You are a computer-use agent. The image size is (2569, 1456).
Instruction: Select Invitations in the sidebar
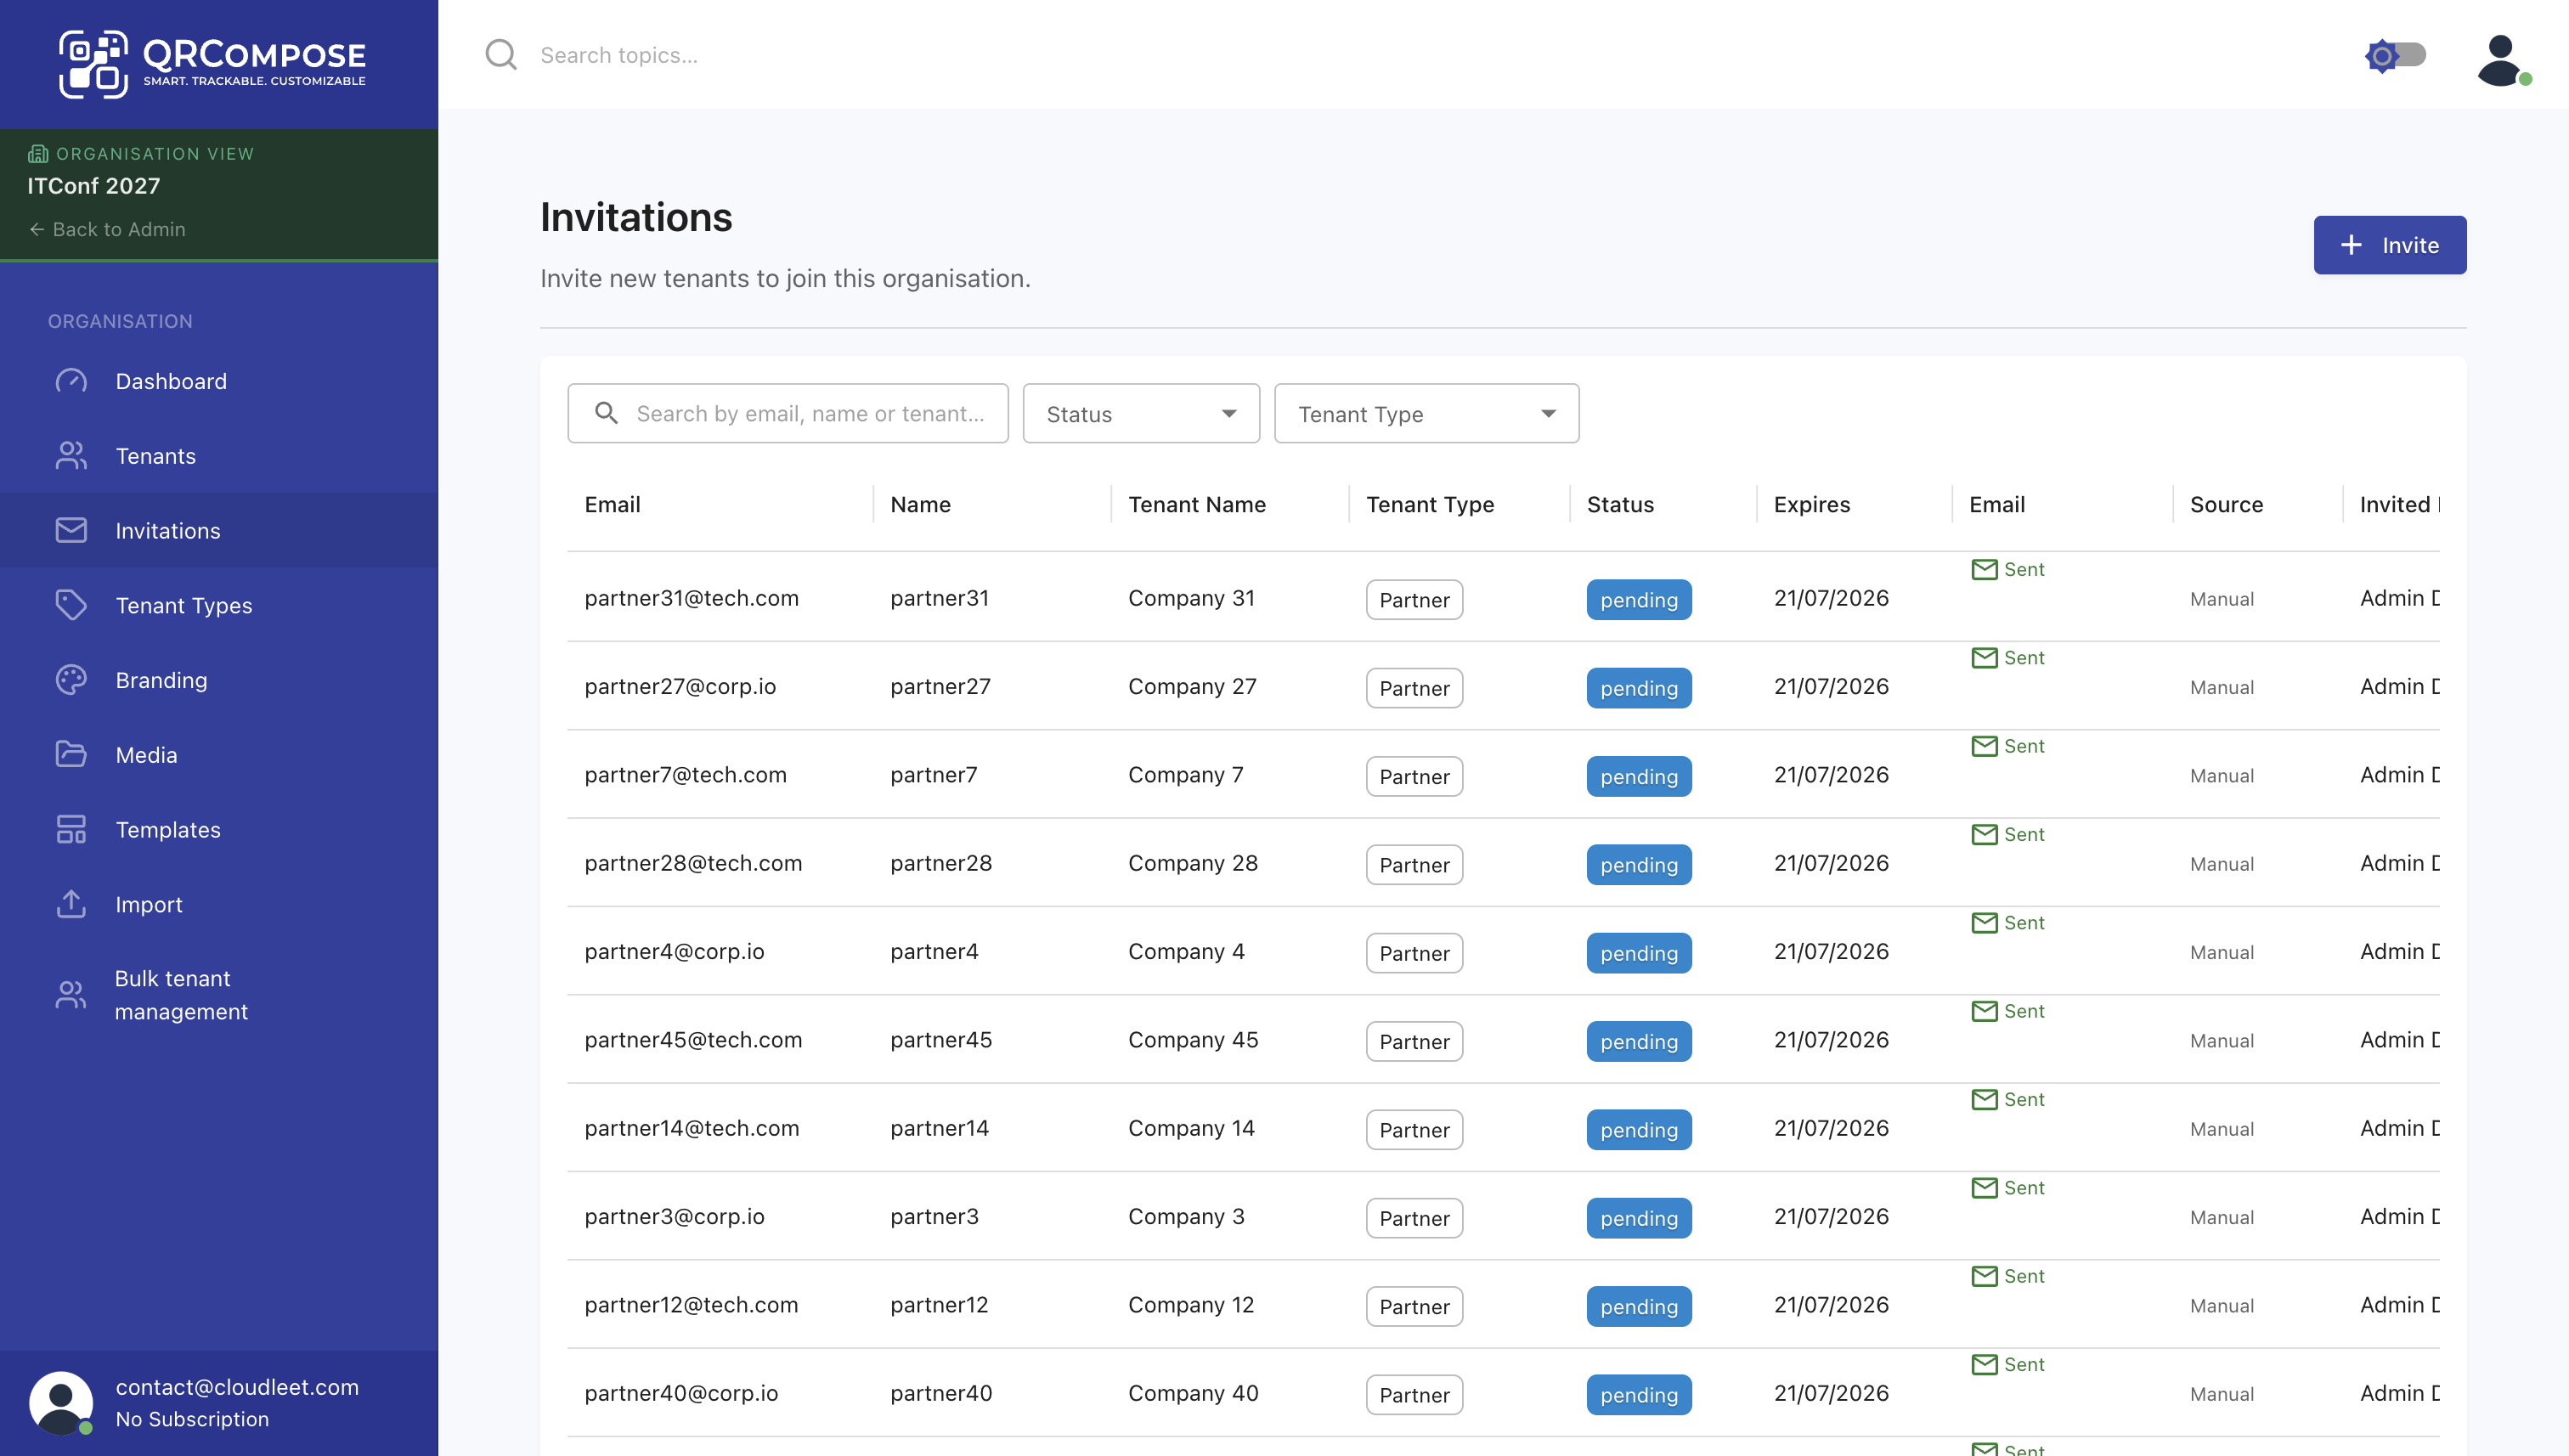coord(219,530)
